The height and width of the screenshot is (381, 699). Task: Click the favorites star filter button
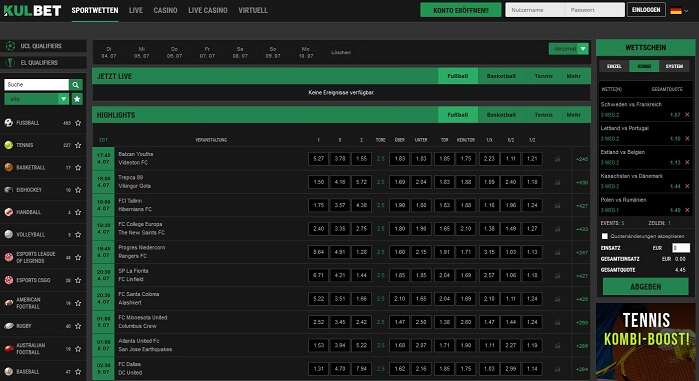77,99
